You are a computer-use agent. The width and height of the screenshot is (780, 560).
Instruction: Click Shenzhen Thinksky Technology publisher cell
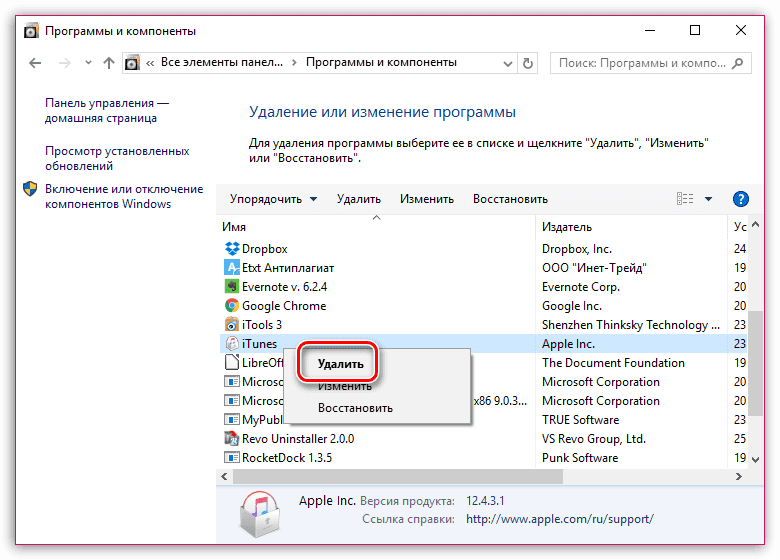[630, 325]
